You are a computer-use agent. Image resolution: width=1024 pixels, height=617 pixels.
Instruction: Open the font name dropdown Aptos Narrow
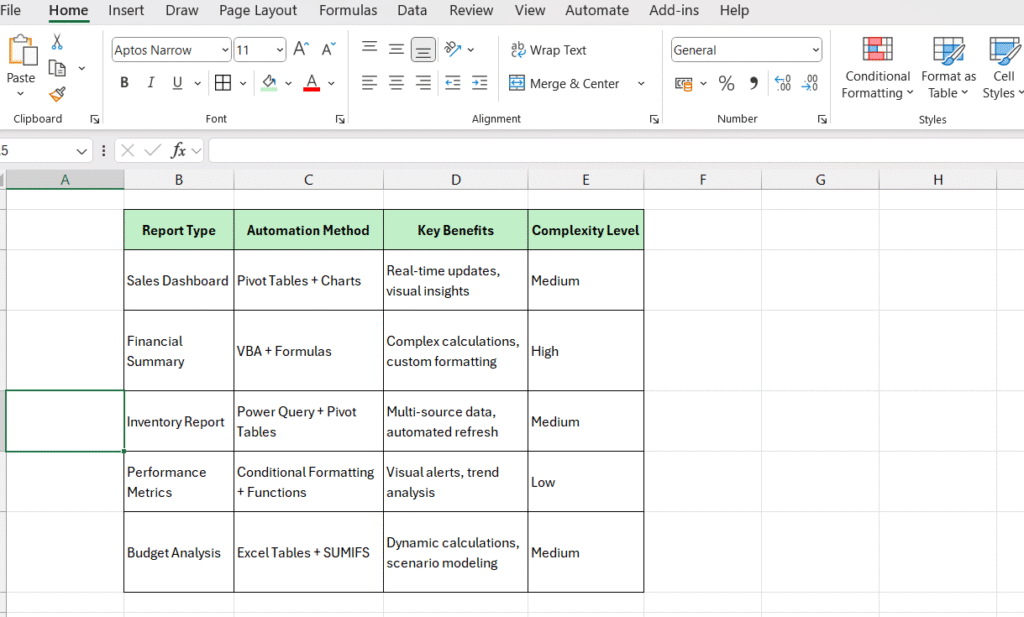pos(225,50)
